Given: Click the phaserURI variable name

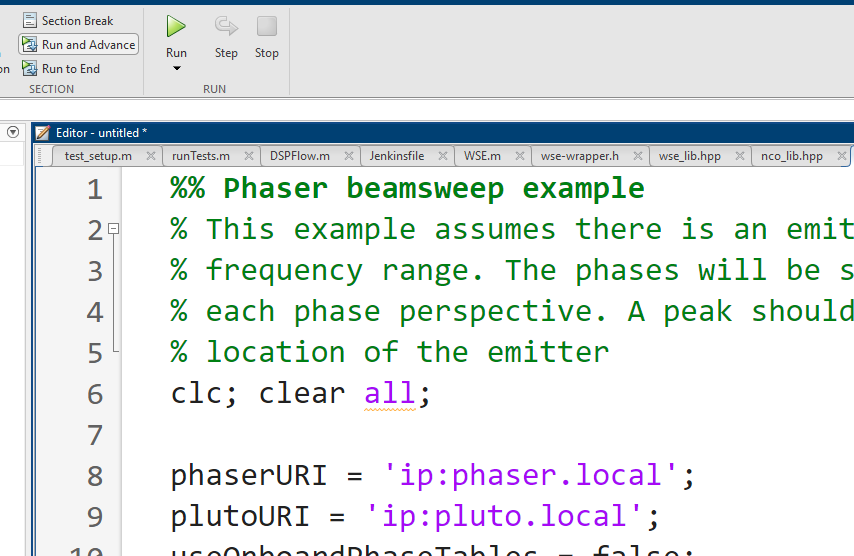Looking at the screenshot, I should point(248,475).
